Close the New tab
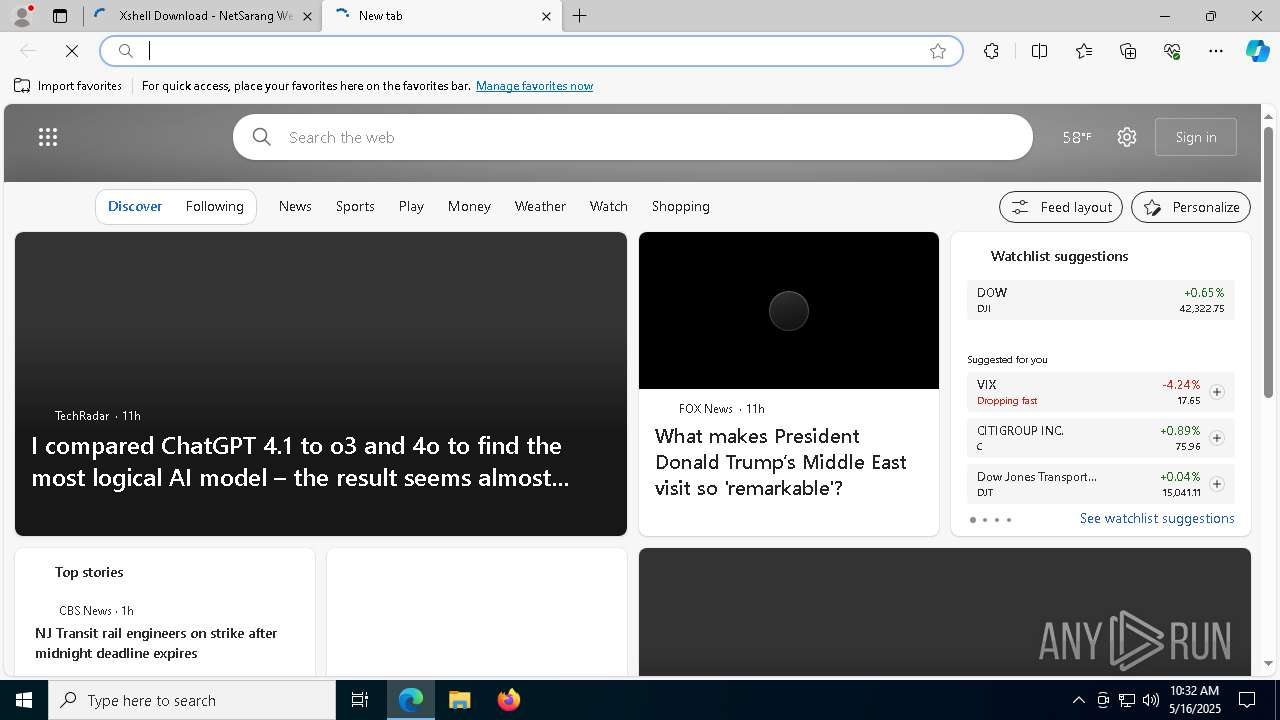This screenshot has height=720, width=1280. [546, 16]
